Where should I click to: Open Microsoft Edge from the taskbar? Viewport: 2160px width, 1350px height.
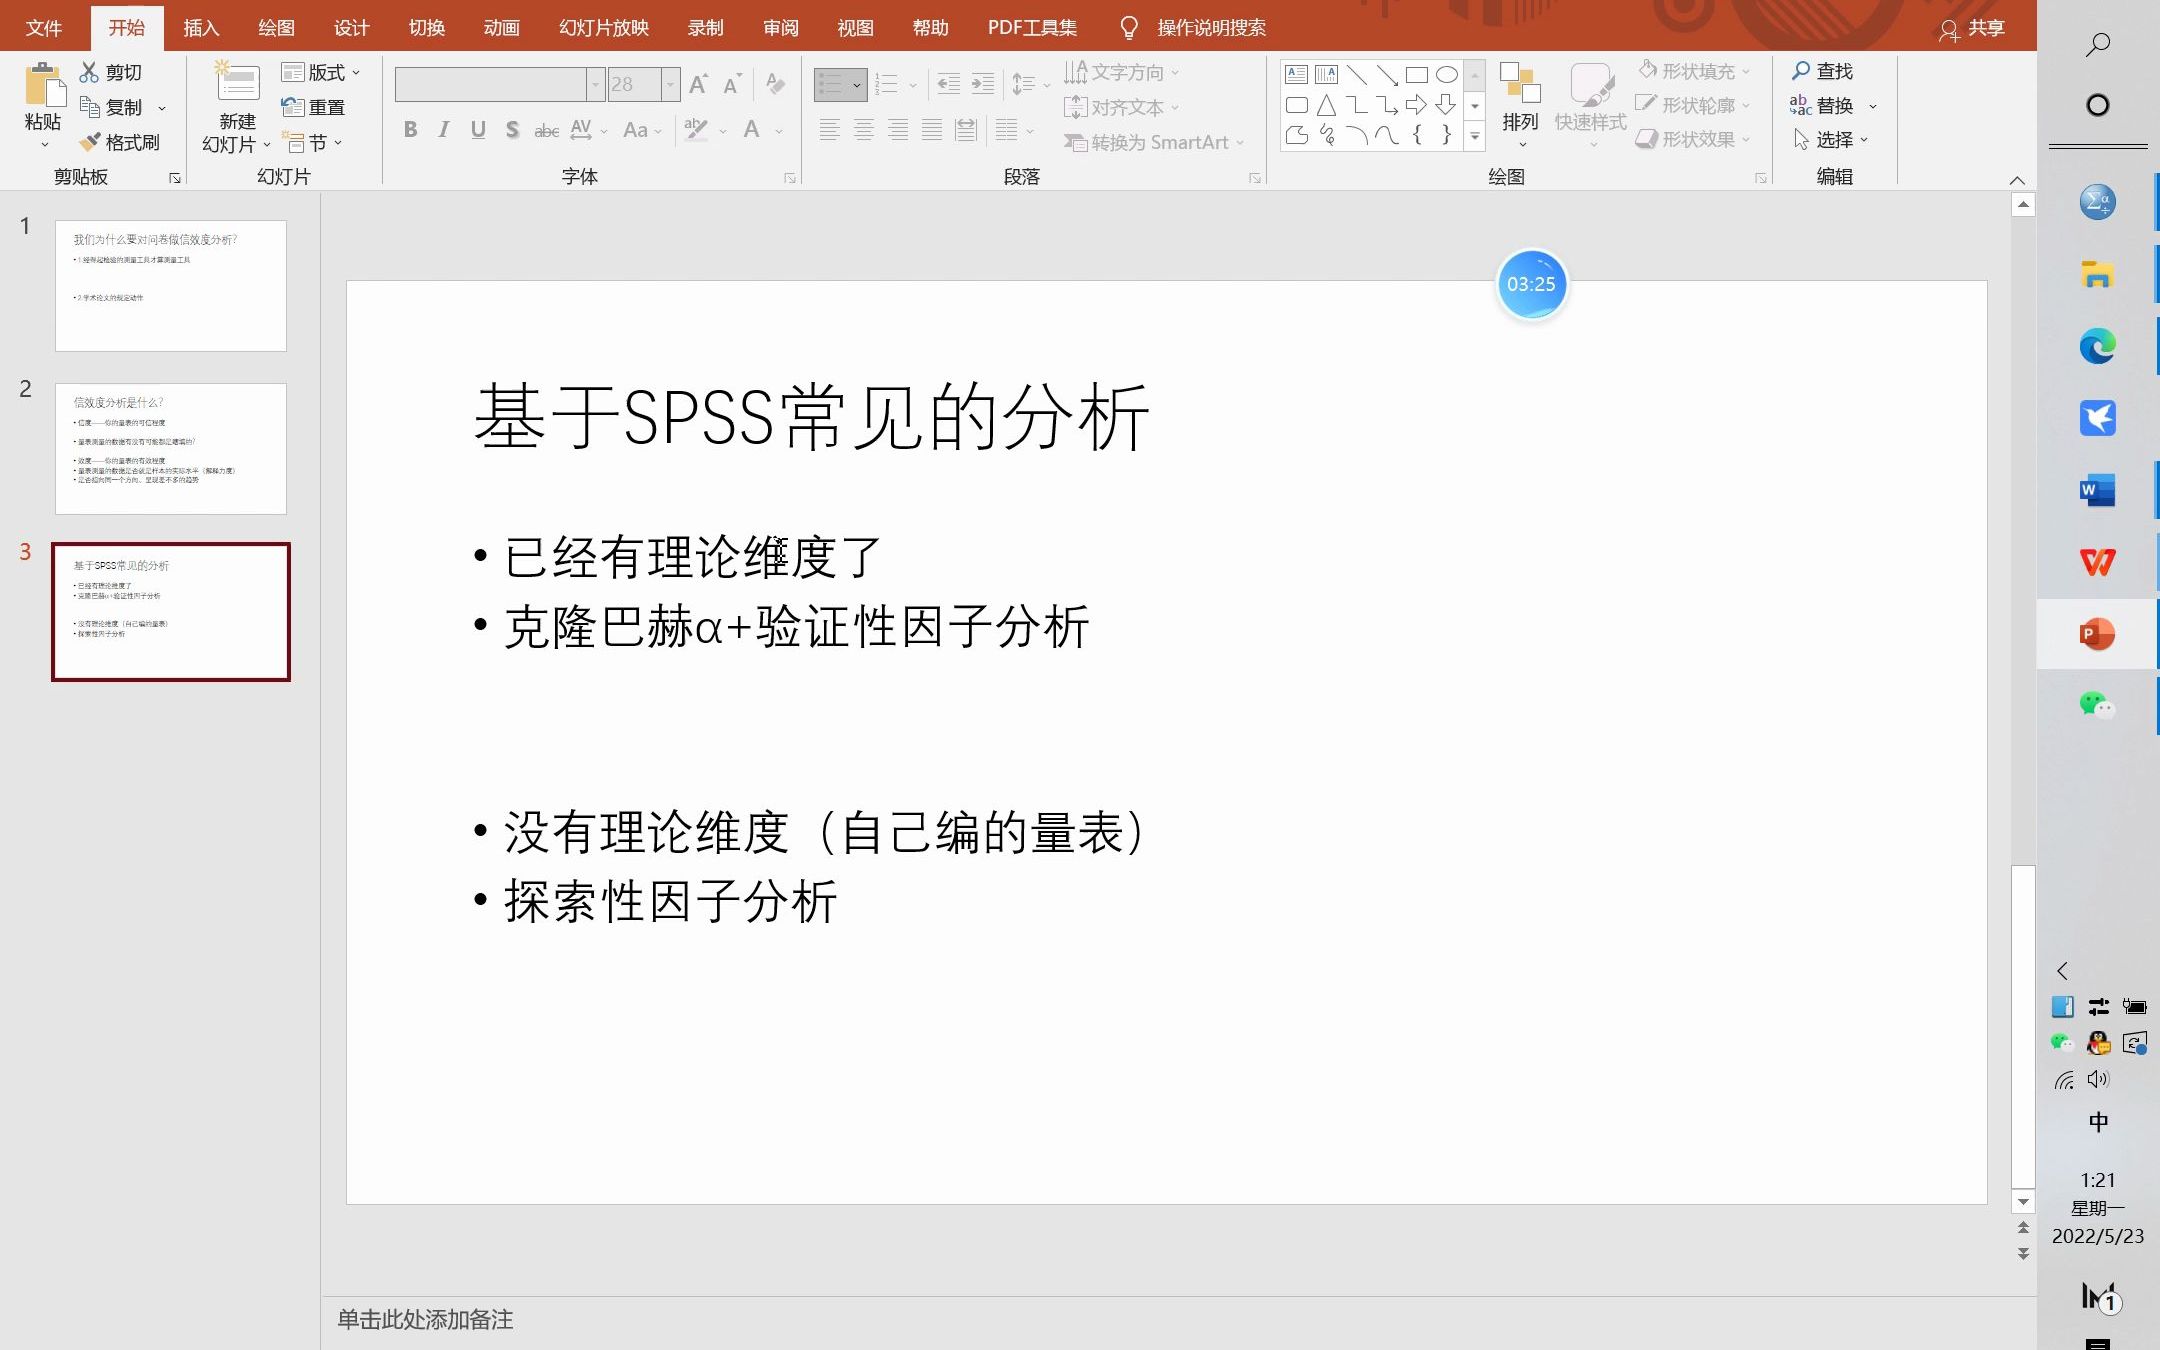(x=2097, y=347)
